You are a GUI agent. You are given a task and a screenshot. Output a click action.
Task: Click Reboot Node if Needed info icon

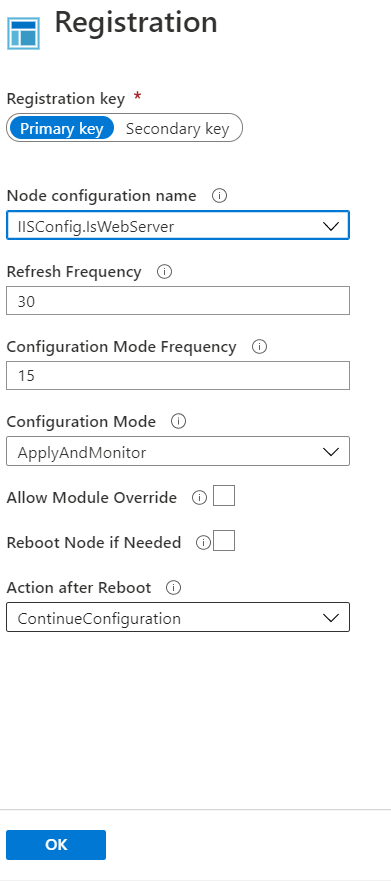click(203, 543)
